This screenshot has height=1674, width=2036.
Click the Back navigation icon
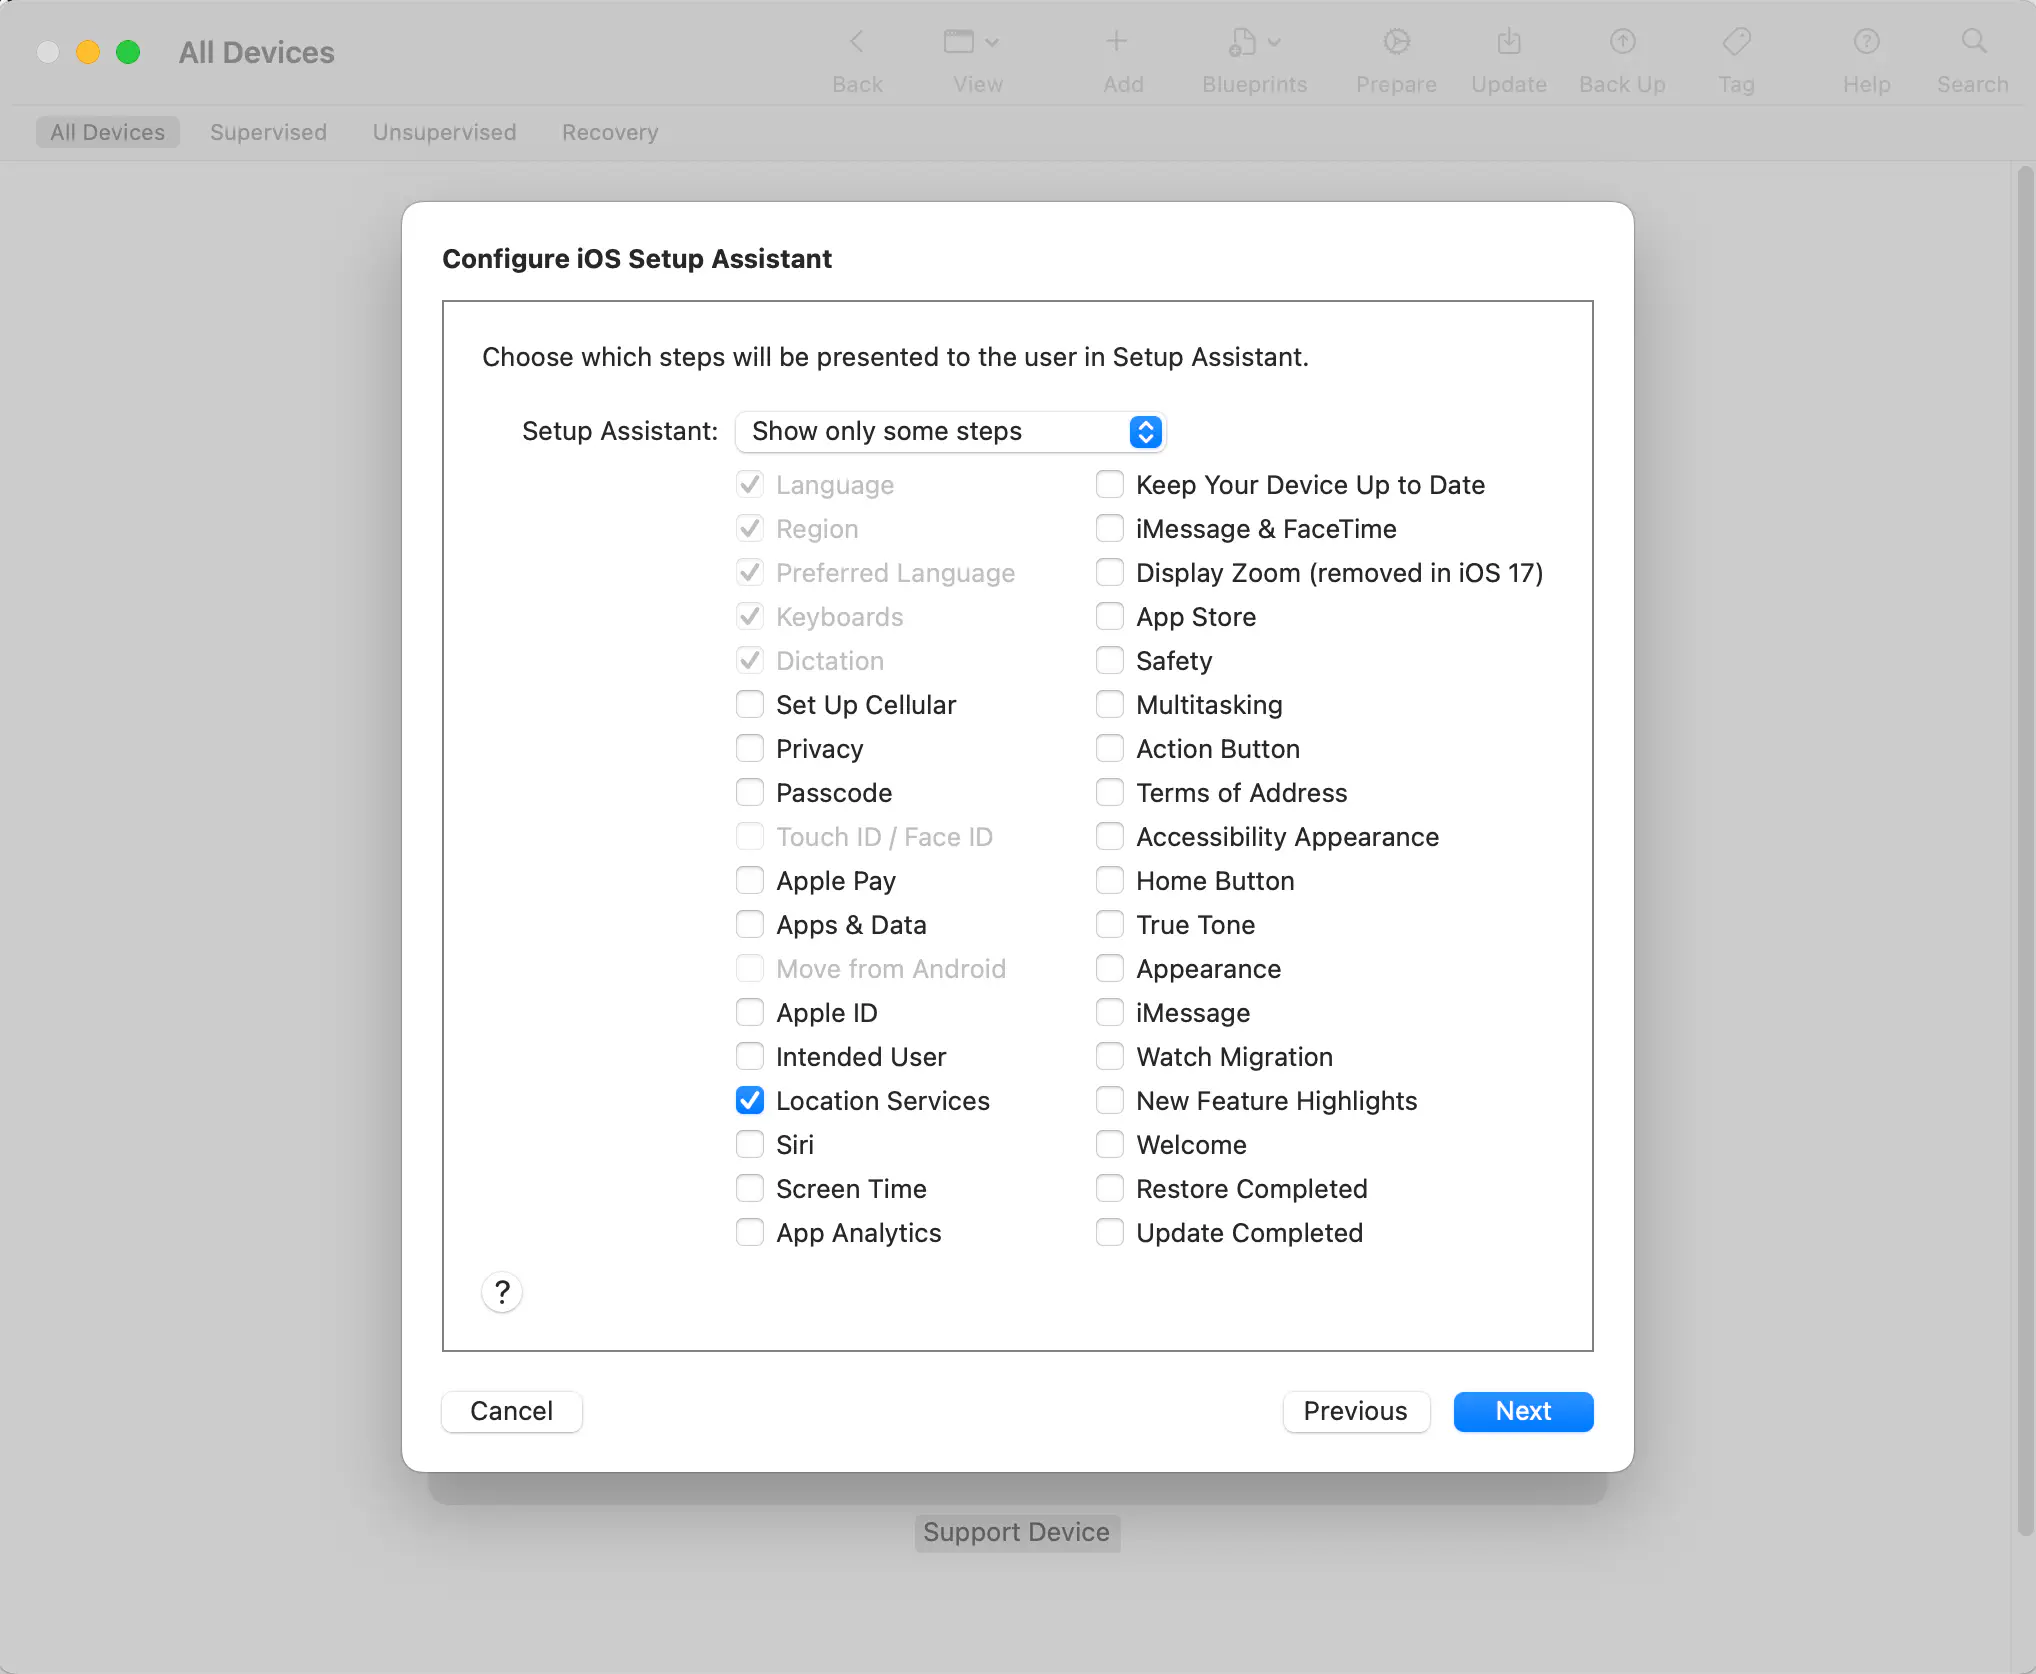[x=856, y=42]
